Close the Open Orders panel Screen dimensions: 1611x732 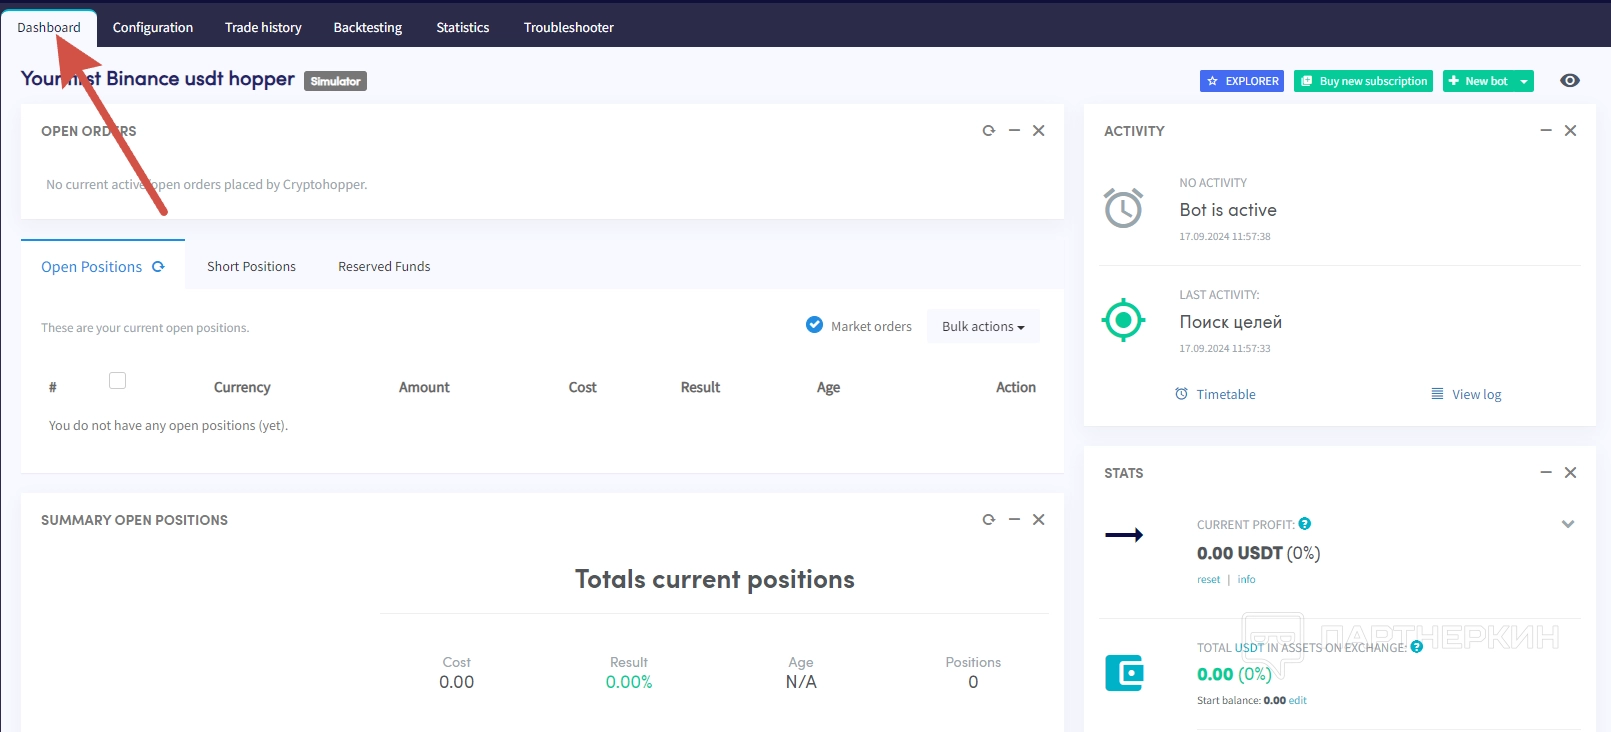pyautogui.click(x=1039, y=131)
